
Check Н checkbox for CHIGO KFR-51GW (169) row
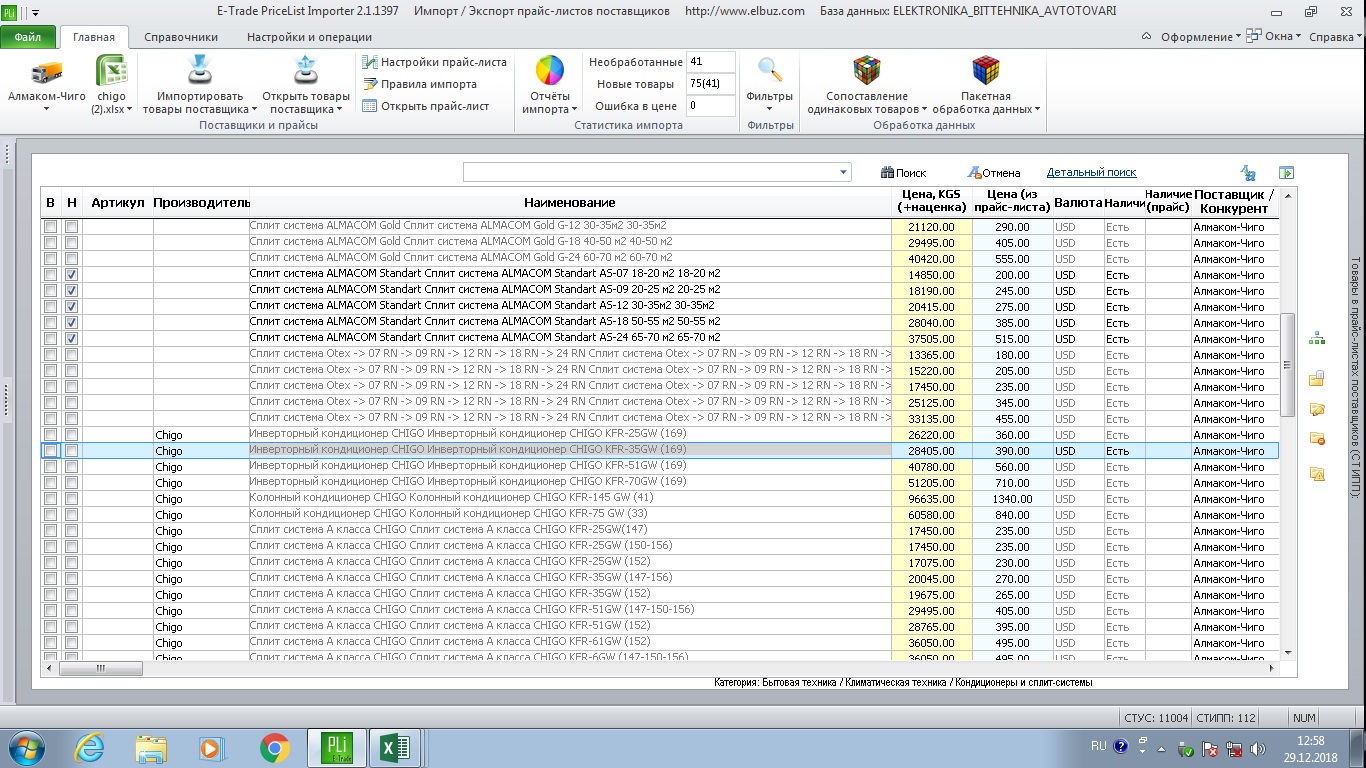(71, 466)
